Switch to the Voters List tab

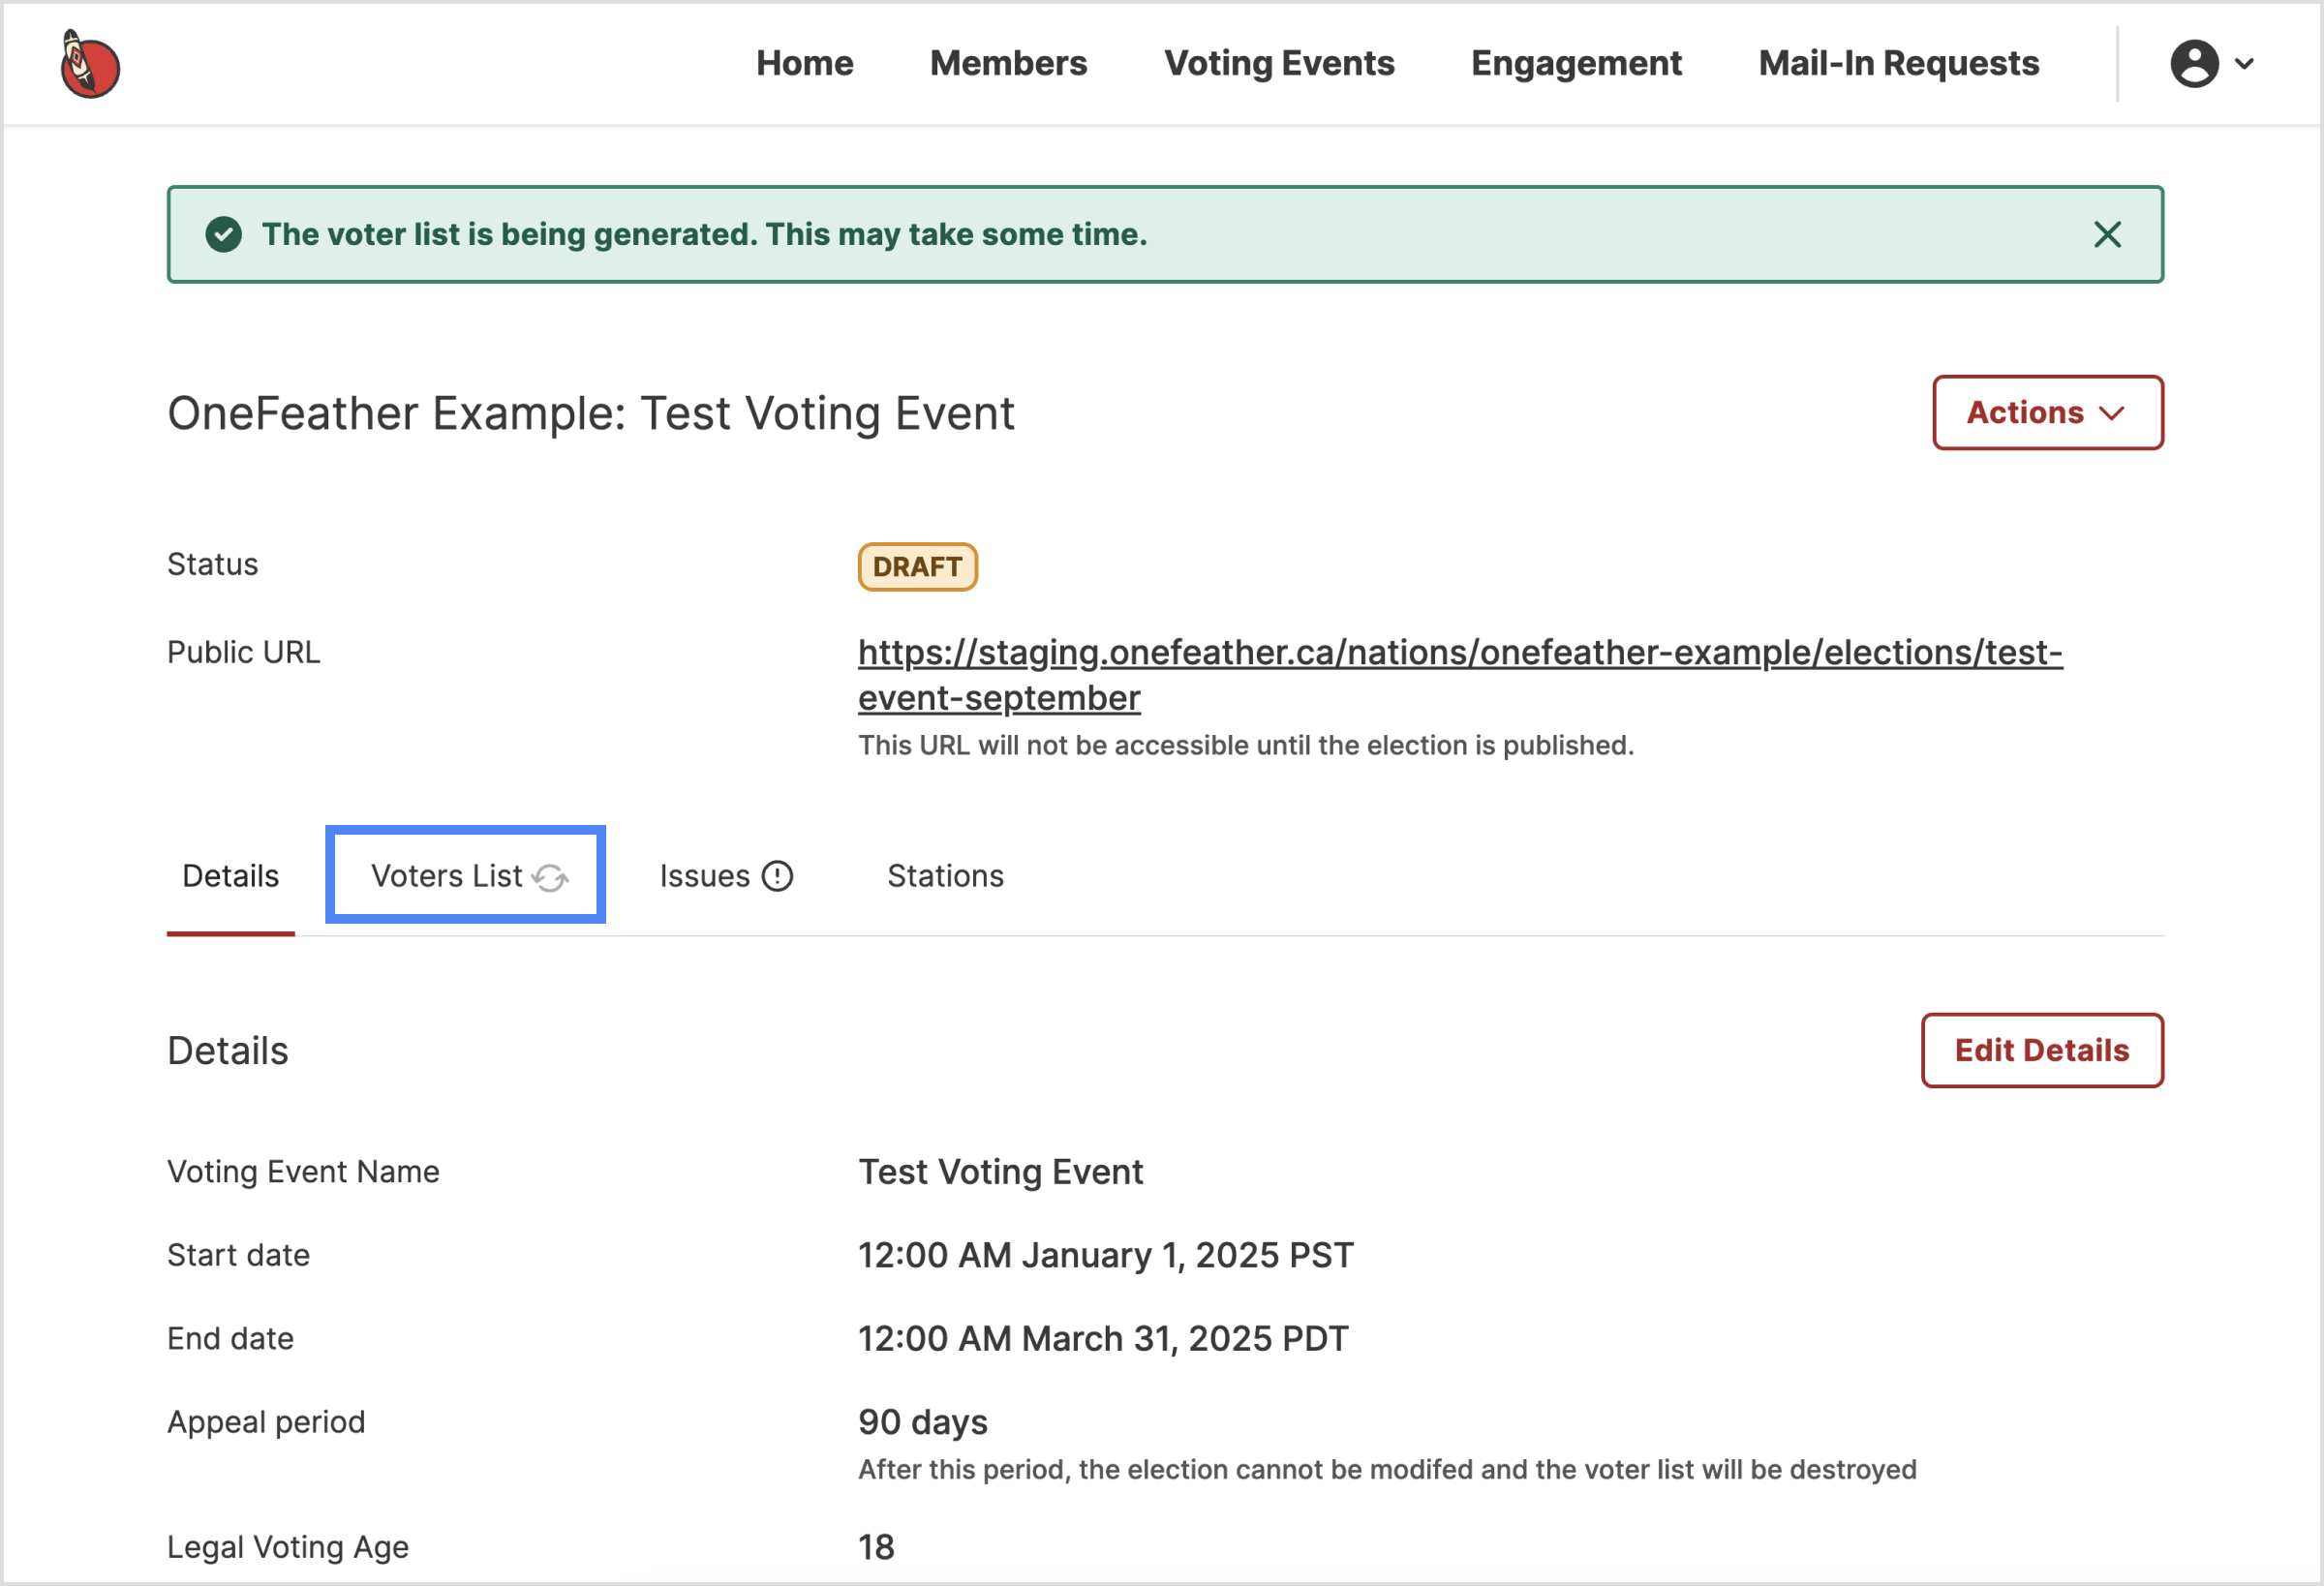[465, 875]
